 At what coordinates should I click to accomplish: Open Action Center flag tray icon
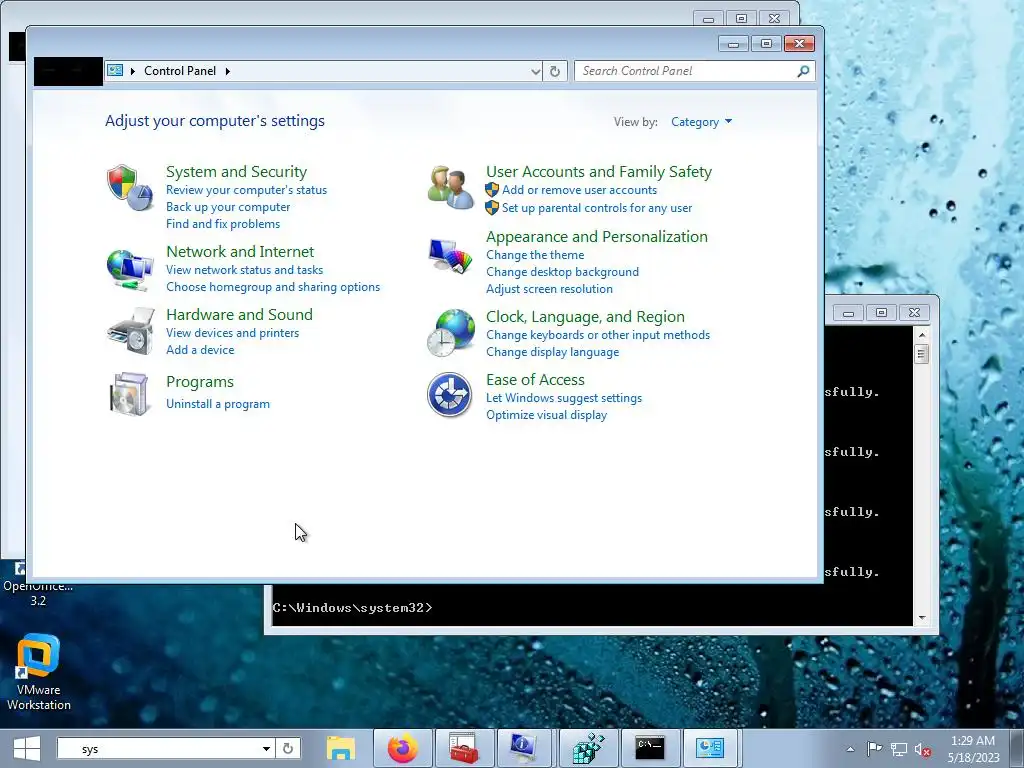(x=874, y=748)
